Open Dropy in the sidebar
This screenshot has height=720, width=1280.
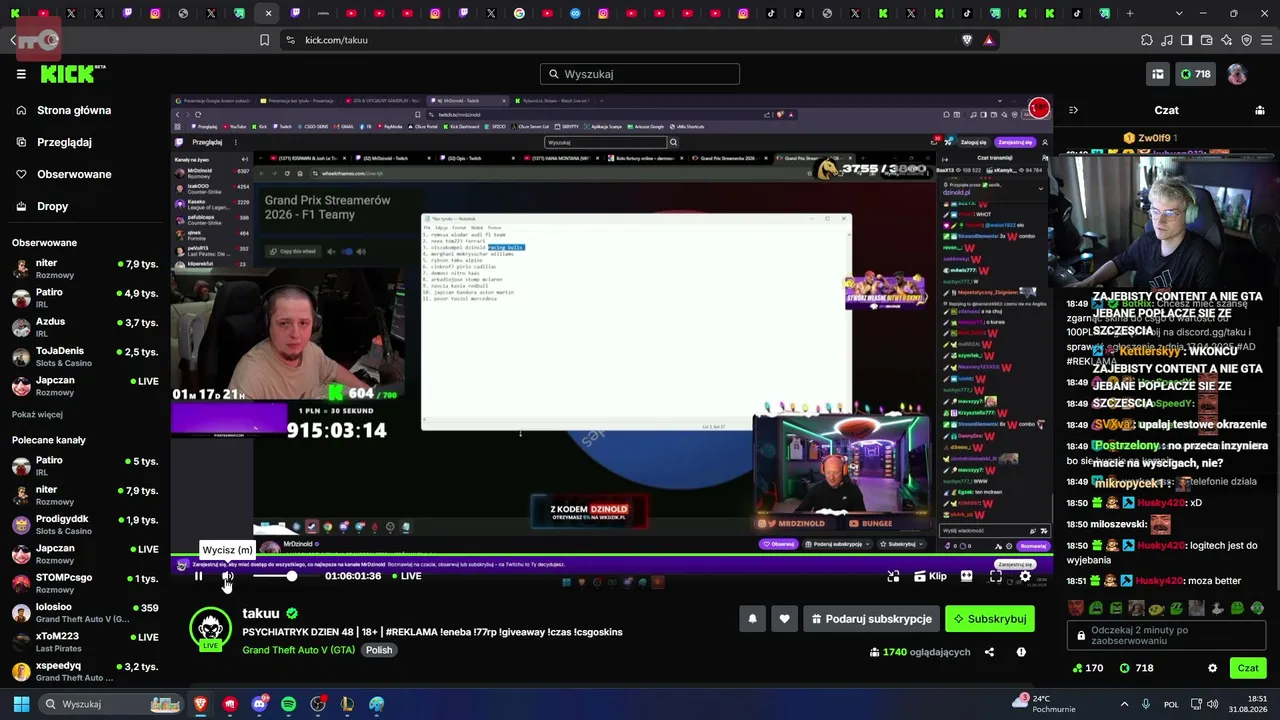coord(53,206)
